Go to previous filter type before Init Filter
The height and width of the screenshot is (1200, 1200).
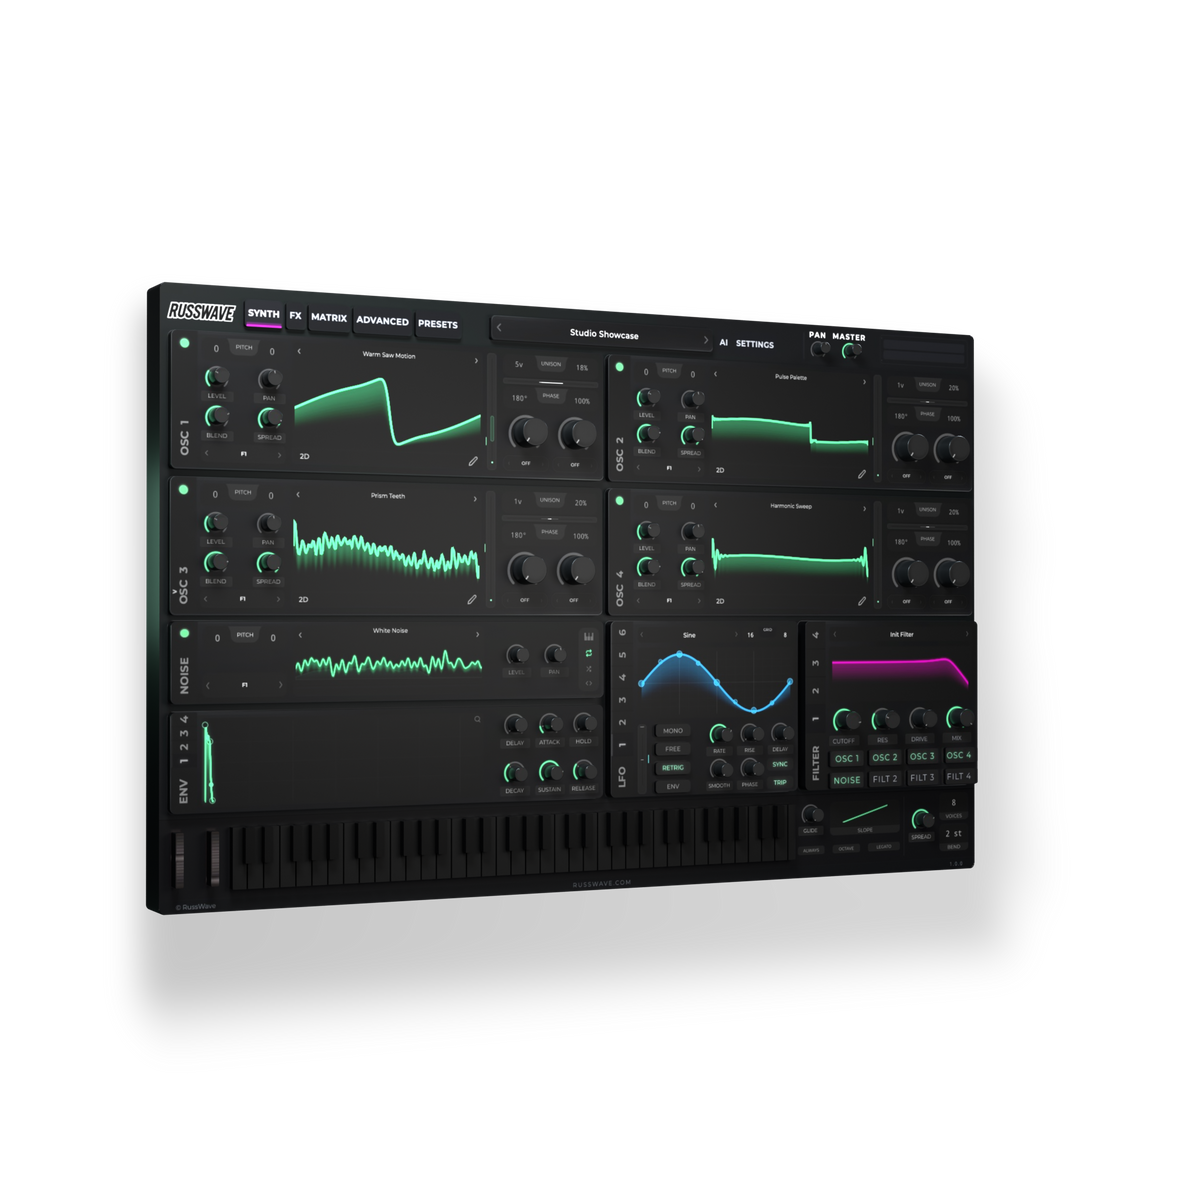pyautogui.click(x=834, y=634)
